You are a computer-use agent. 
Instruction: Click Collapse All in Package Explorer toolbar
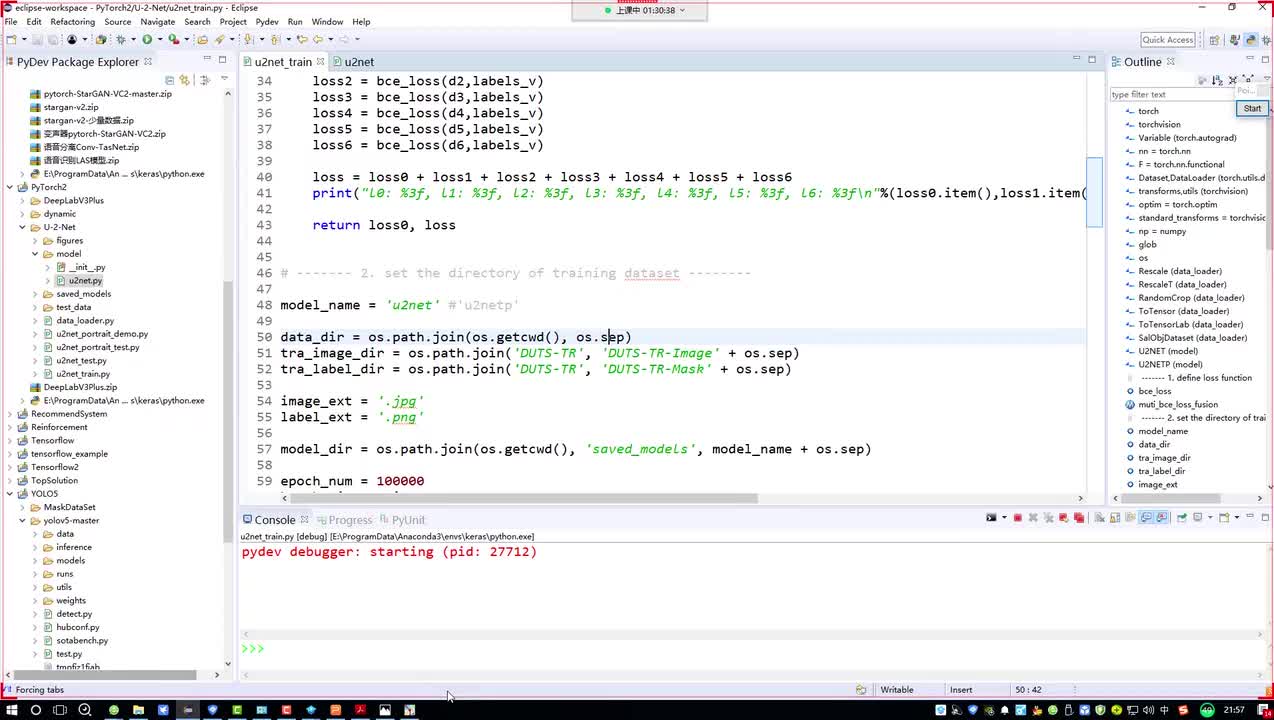point(169,79)
